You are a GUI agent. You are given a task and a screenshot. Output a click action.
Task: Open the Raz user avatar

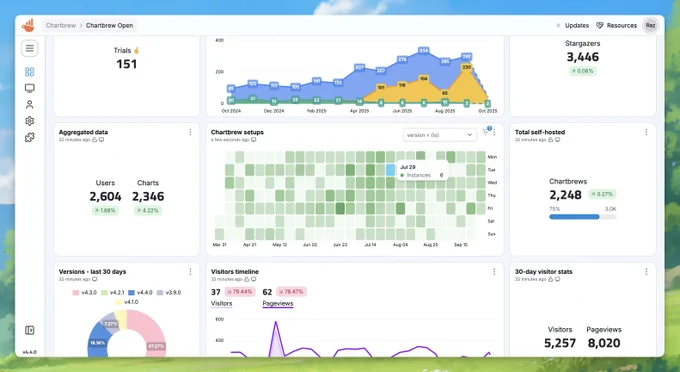coord(650,26)
